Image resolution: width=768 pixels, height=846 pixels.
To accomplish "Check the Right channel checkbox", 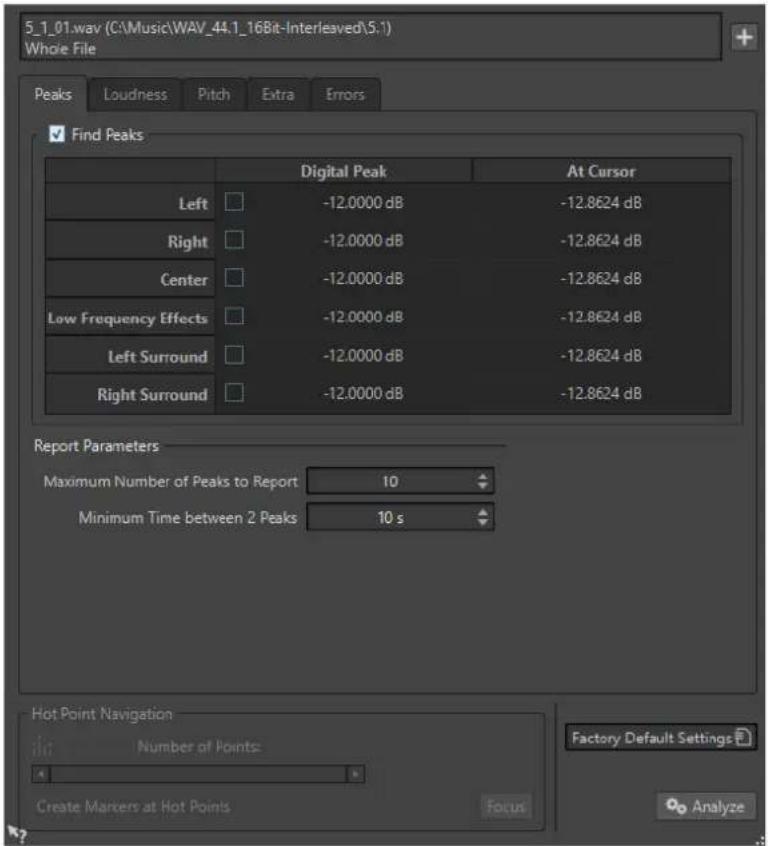I will [x=234, y=240].
